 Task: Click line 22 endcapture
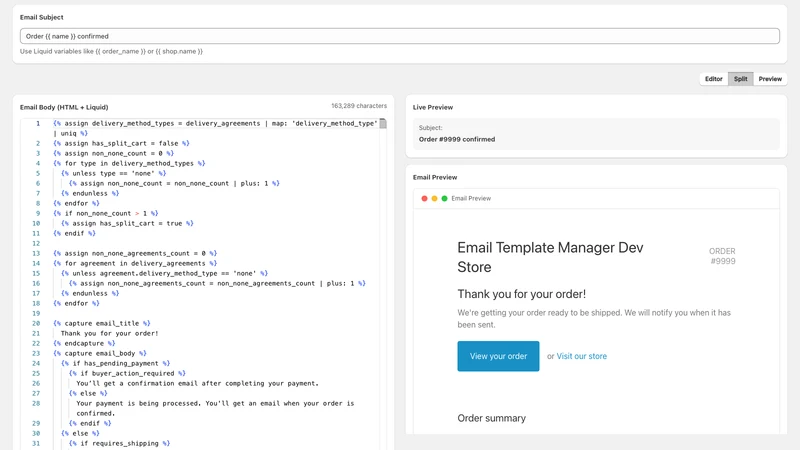click(x=84, y=343)
